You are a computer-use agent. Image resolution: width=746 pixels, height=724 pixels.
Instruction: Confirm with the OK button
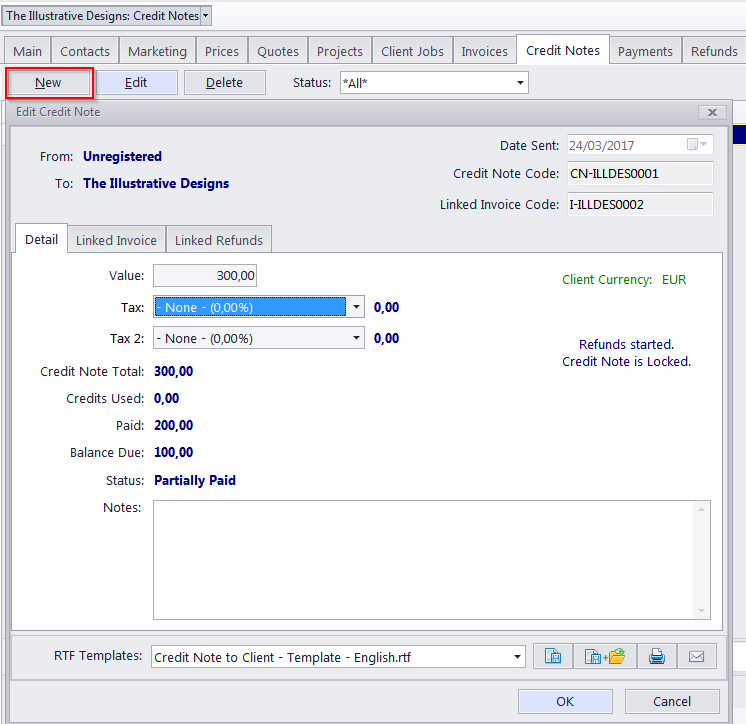(x=565, y=702)
